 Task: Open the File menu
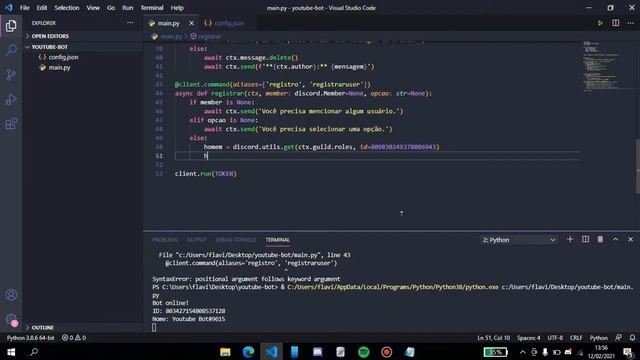pyautogui.click(x=24, y=8)
